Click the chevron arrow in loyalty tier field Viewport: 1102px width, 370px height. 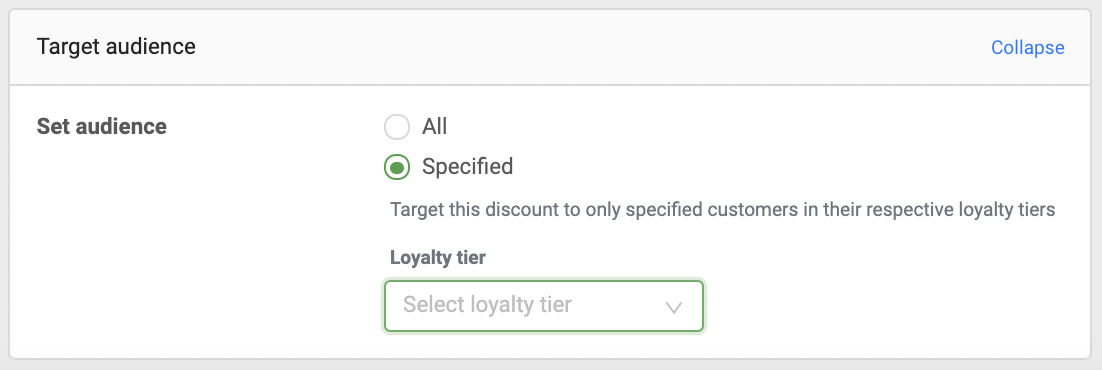(673, 307)
